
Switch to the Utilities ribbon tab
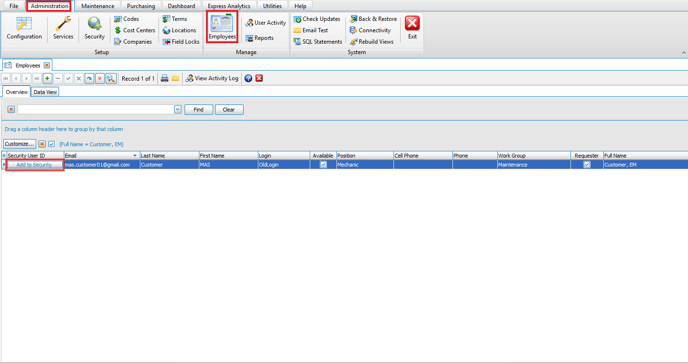[272, 6]
